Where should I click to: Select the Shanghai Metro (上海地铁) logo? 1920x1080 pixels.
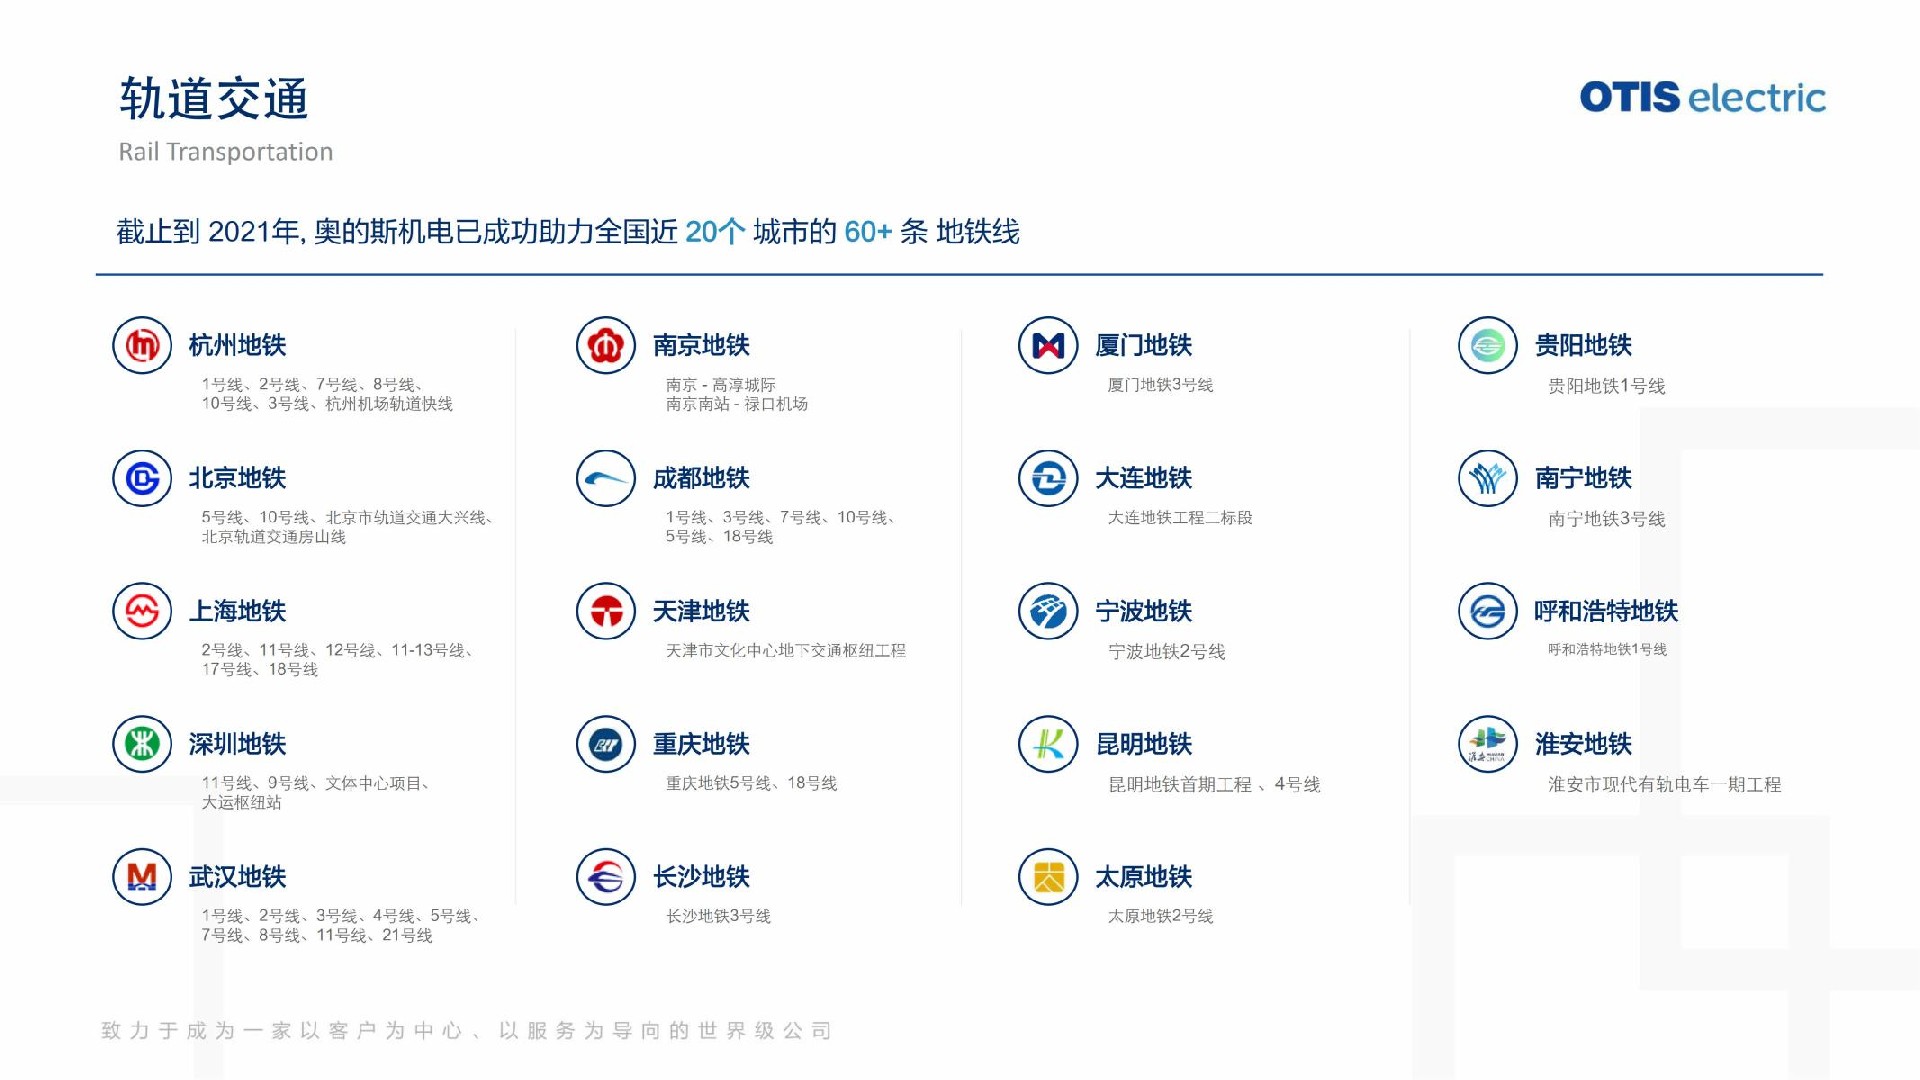coord(142,611)
